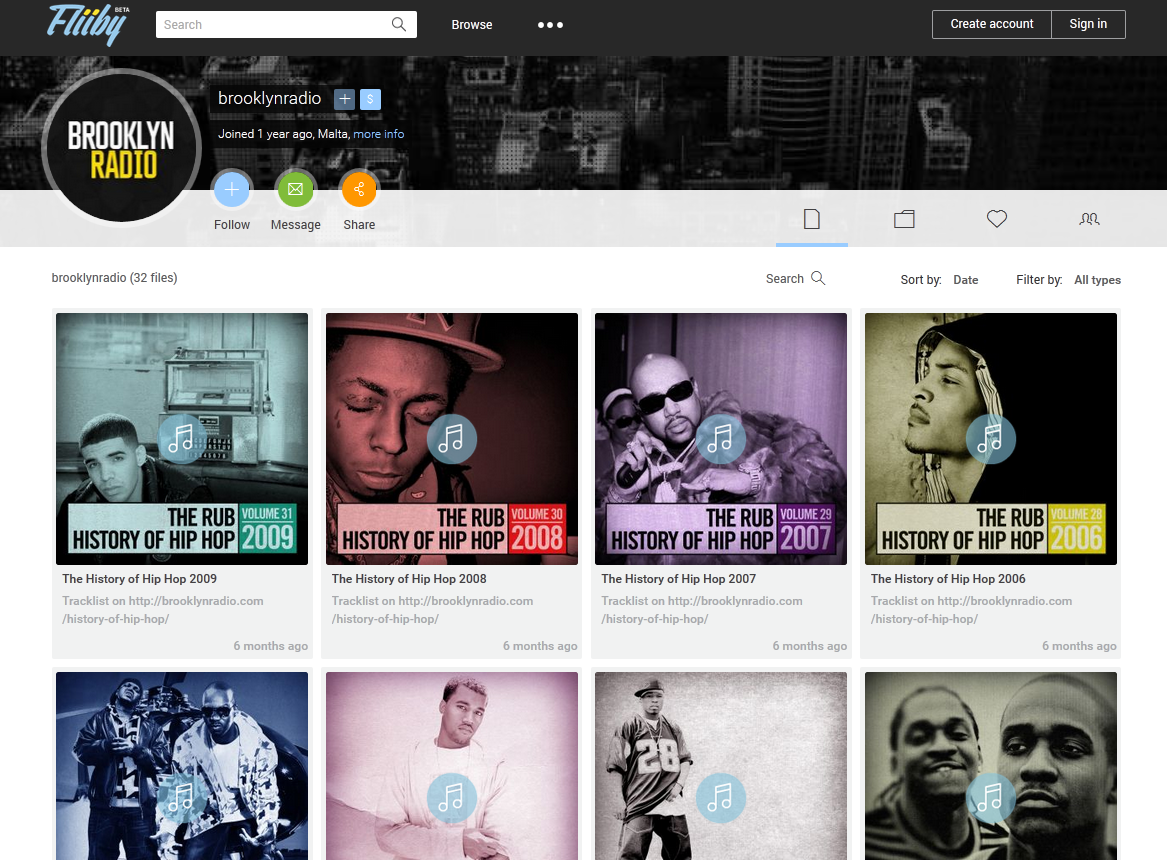Click Tracklist description under History of Hip Hop 2009

162,610
